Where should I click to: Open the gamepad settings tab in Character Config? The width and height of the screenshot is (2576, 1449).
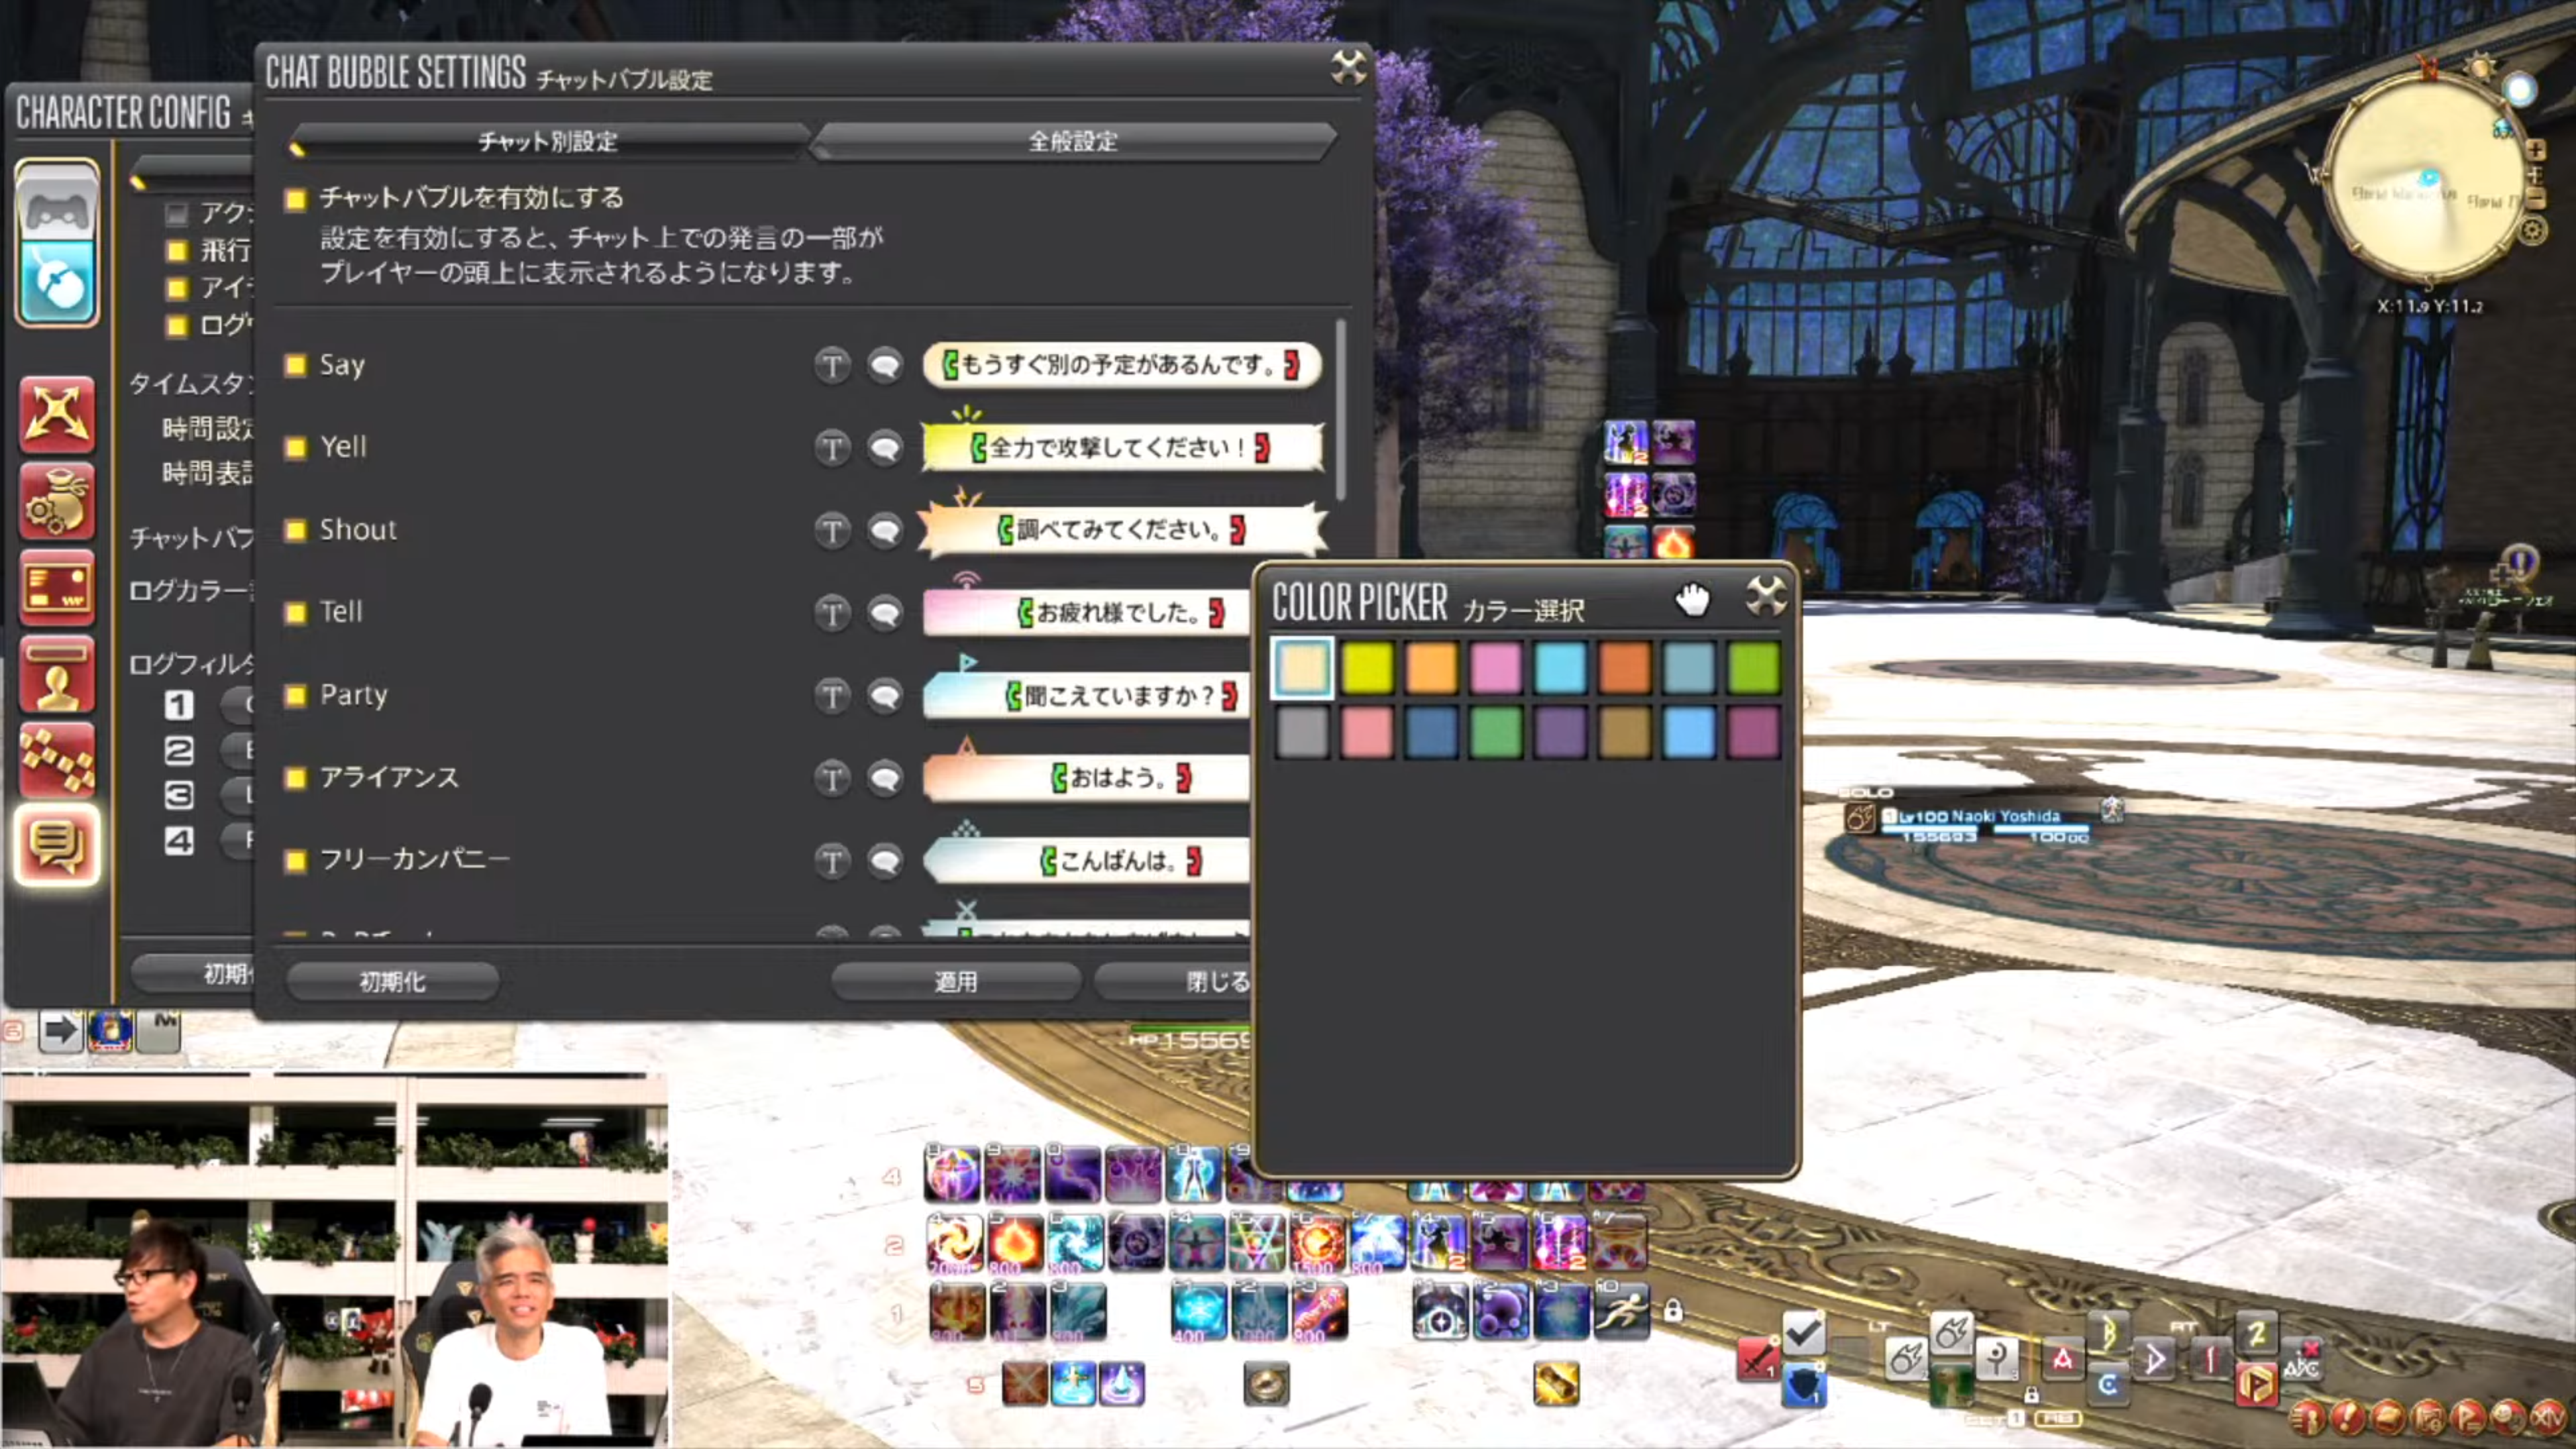57,202
